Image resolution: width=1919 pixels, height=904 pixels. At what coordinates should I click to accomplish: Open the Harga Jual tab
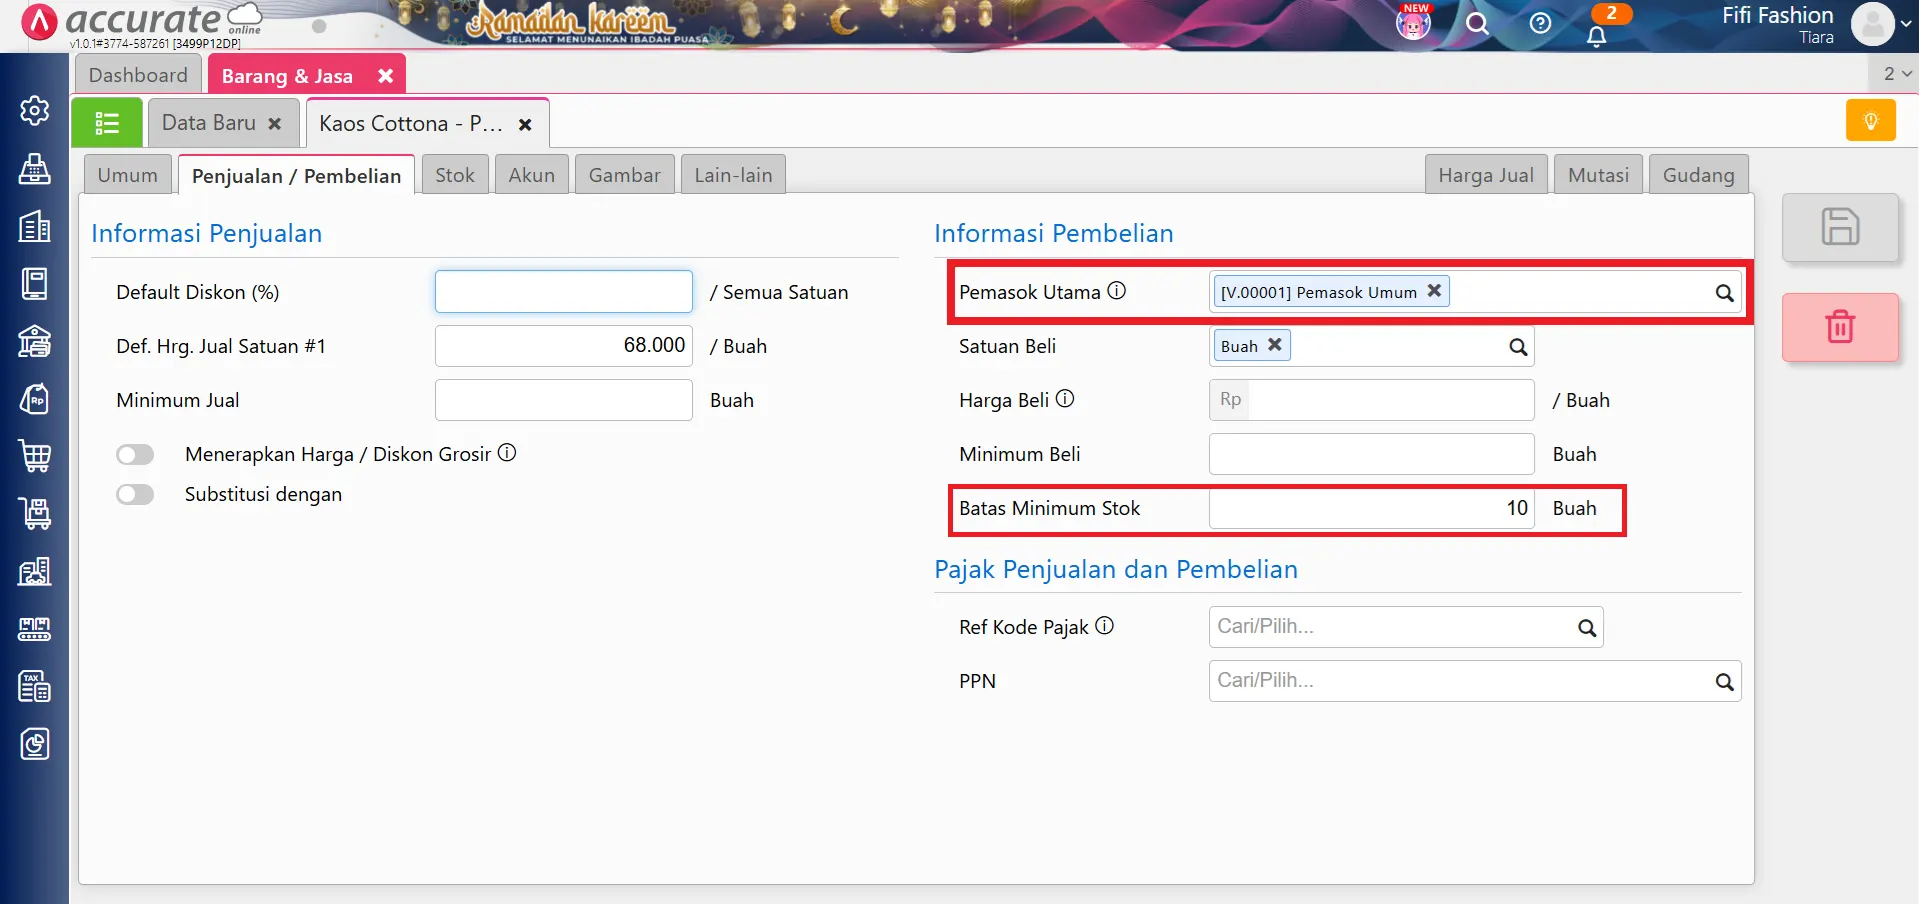pos(1485,175)
